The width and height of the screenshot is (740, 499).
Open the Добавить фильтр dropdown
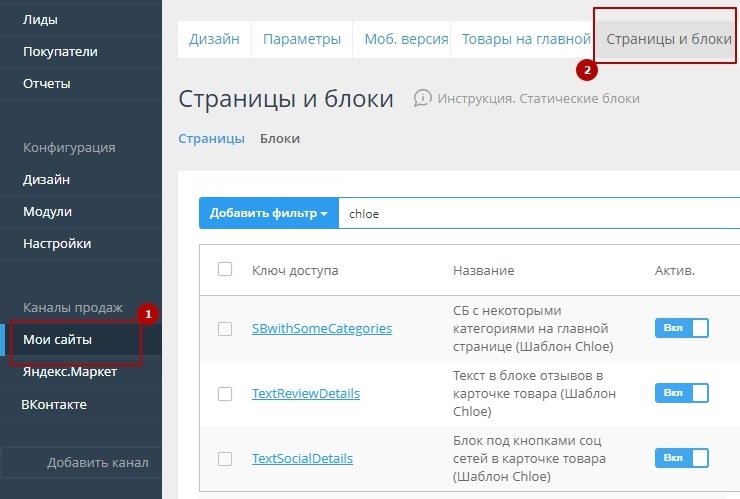pyautogui.click(x=268, y=214)
